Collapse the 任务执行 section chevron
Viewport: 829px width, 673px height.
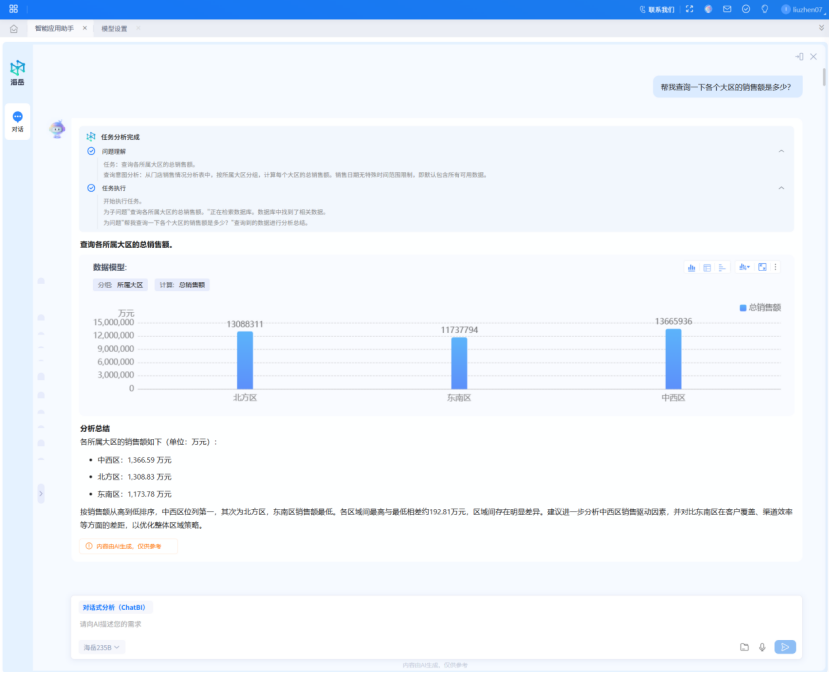(781, 188)
